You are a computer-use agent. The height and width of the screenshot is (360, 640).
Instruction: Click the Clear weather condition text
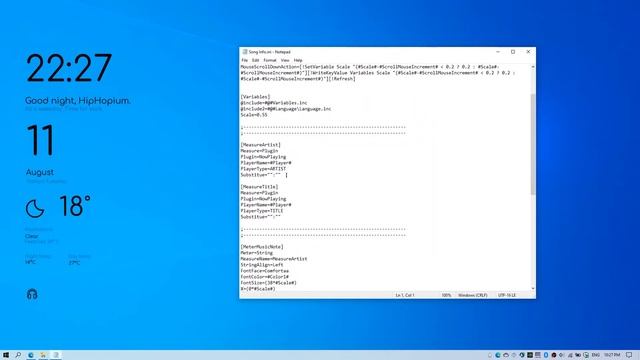[x=31, y=236]
